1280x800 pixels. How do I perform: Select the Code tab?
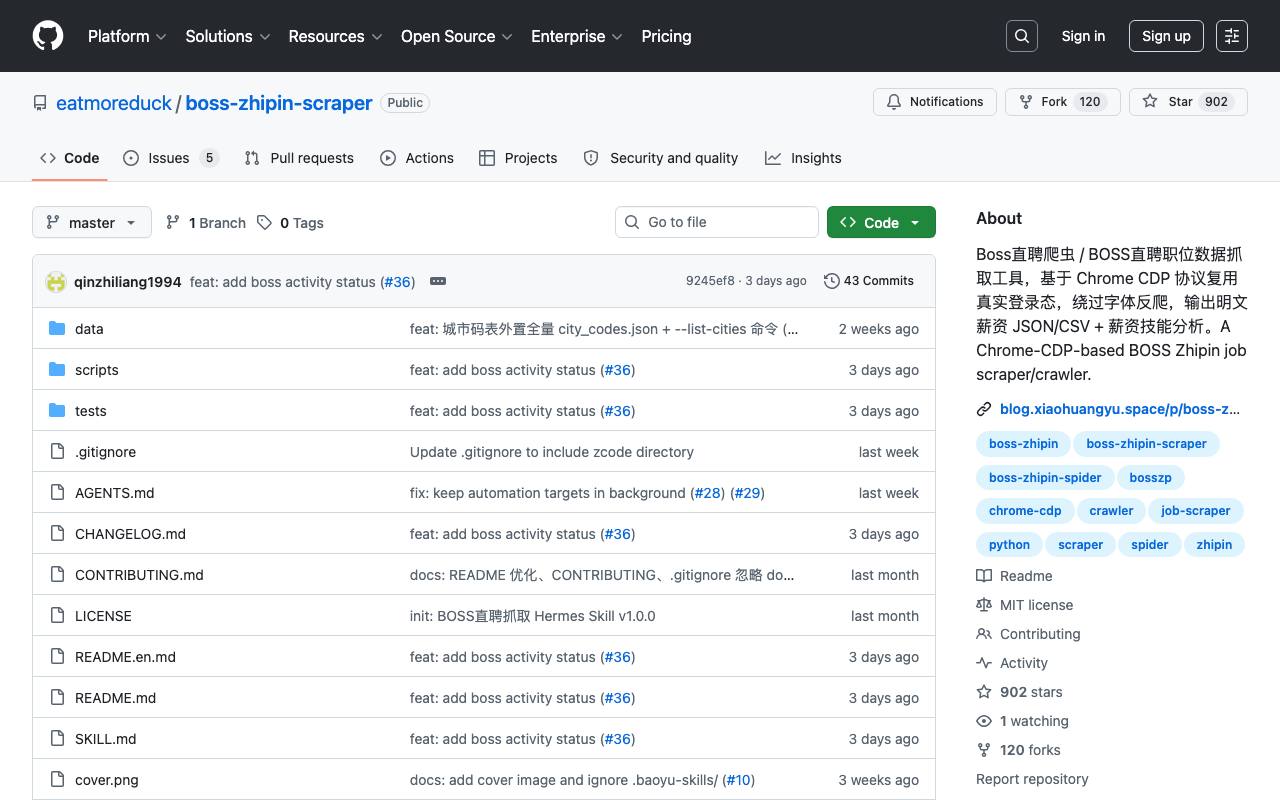pyautogui.click(x=70, y=158)
